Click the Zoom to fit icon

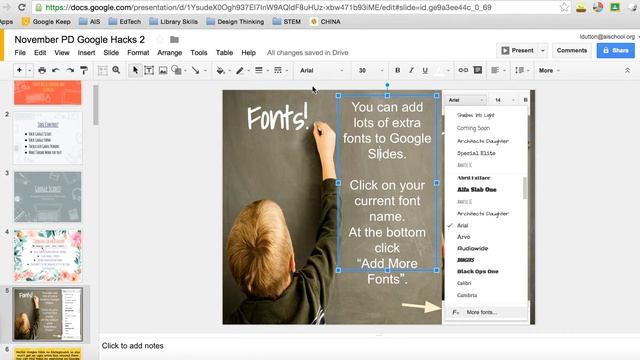pos(102,70)
